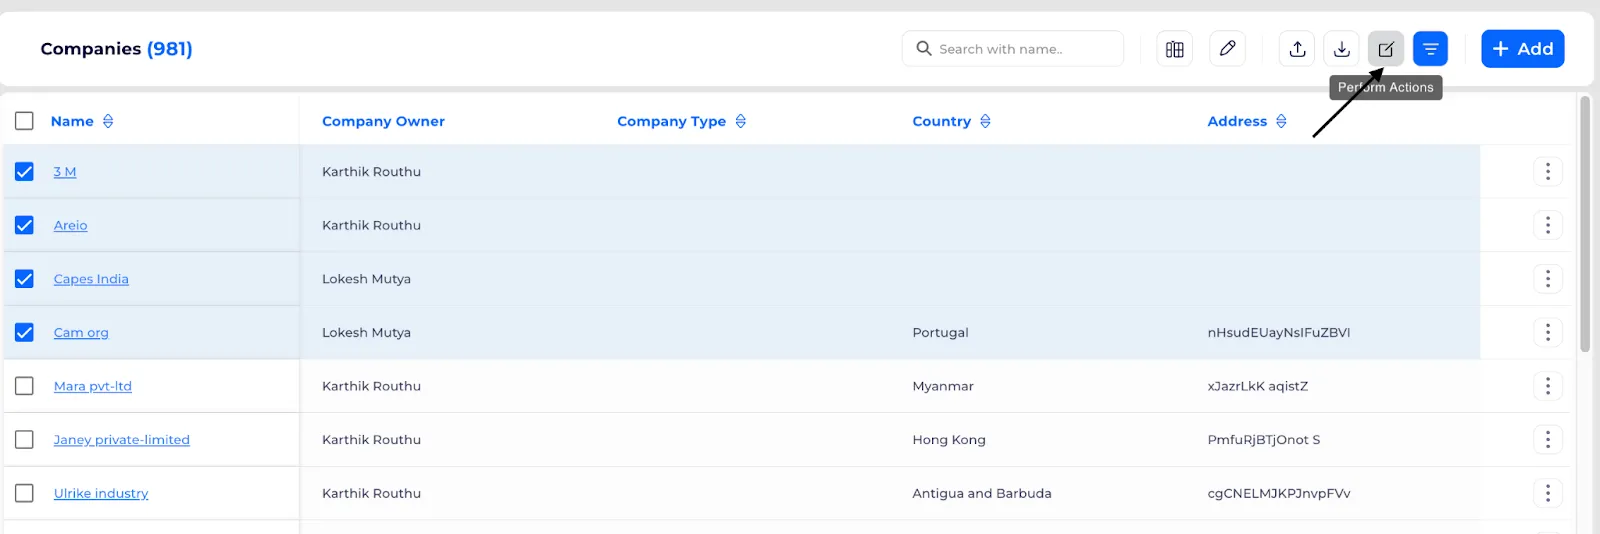Open three-dot menu for Janey private-limited row
The width and height of the screenshot is (1600, 534).
tap(1547, 440)
